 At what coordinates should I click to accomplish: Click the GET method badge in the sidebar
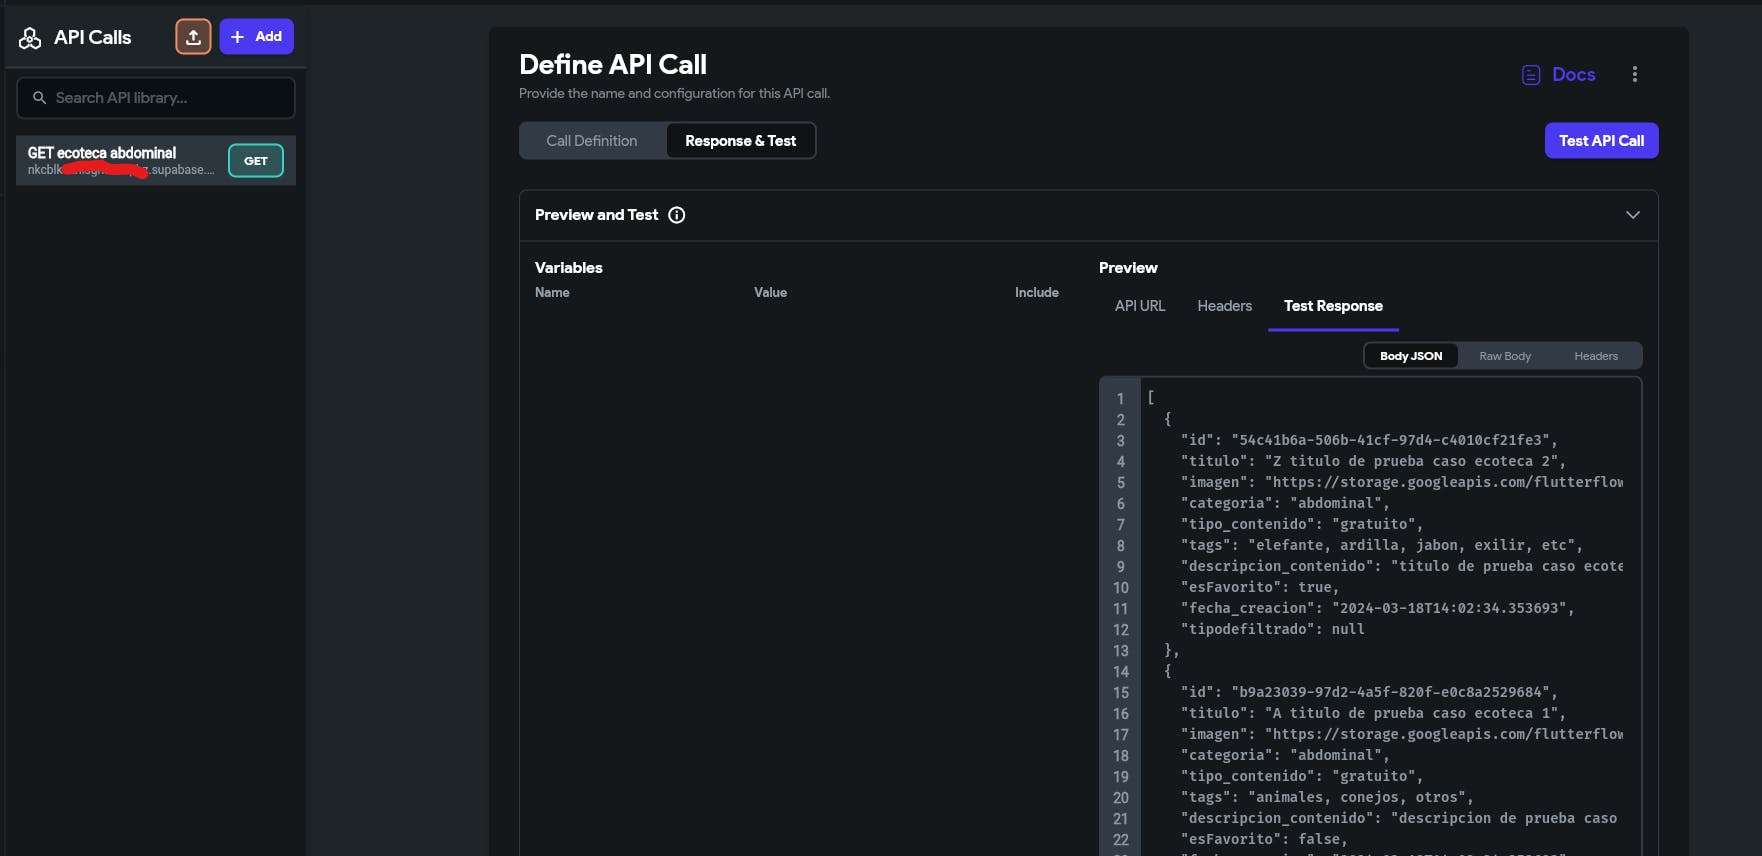point(256,161)
